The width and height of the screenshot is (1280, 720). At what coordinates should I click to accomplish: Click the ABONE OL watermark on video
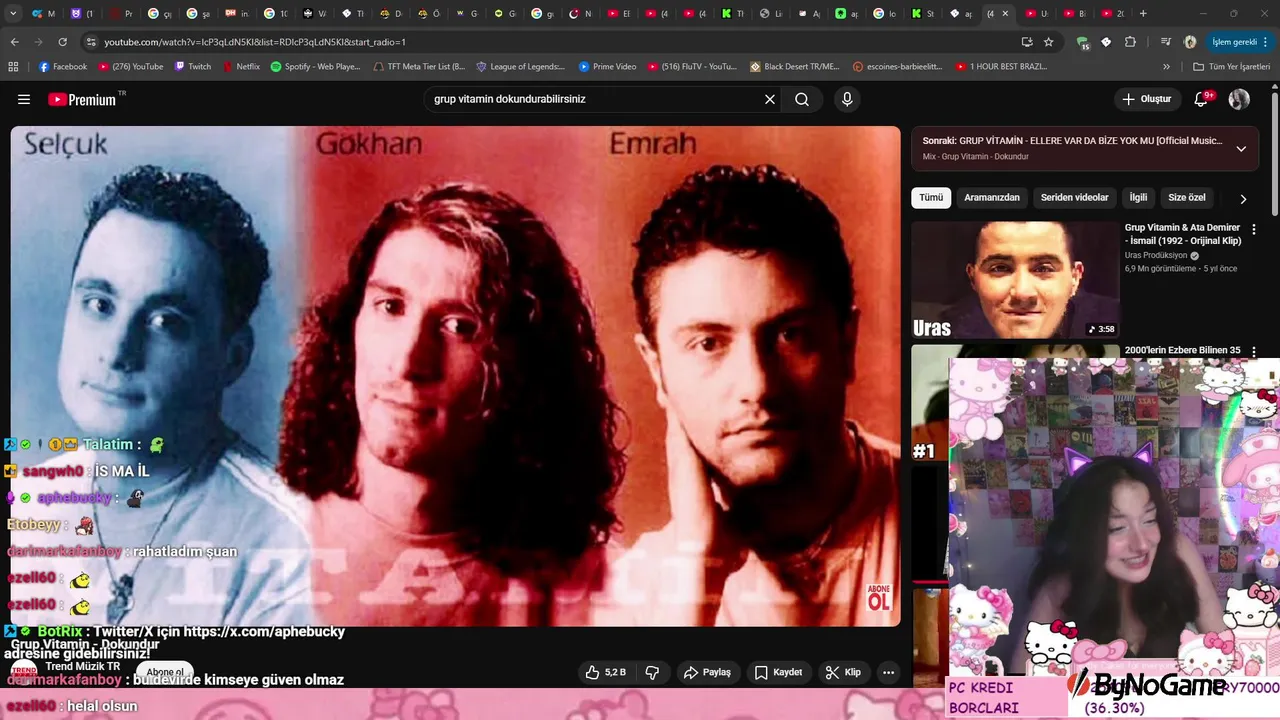pos(878,598)
